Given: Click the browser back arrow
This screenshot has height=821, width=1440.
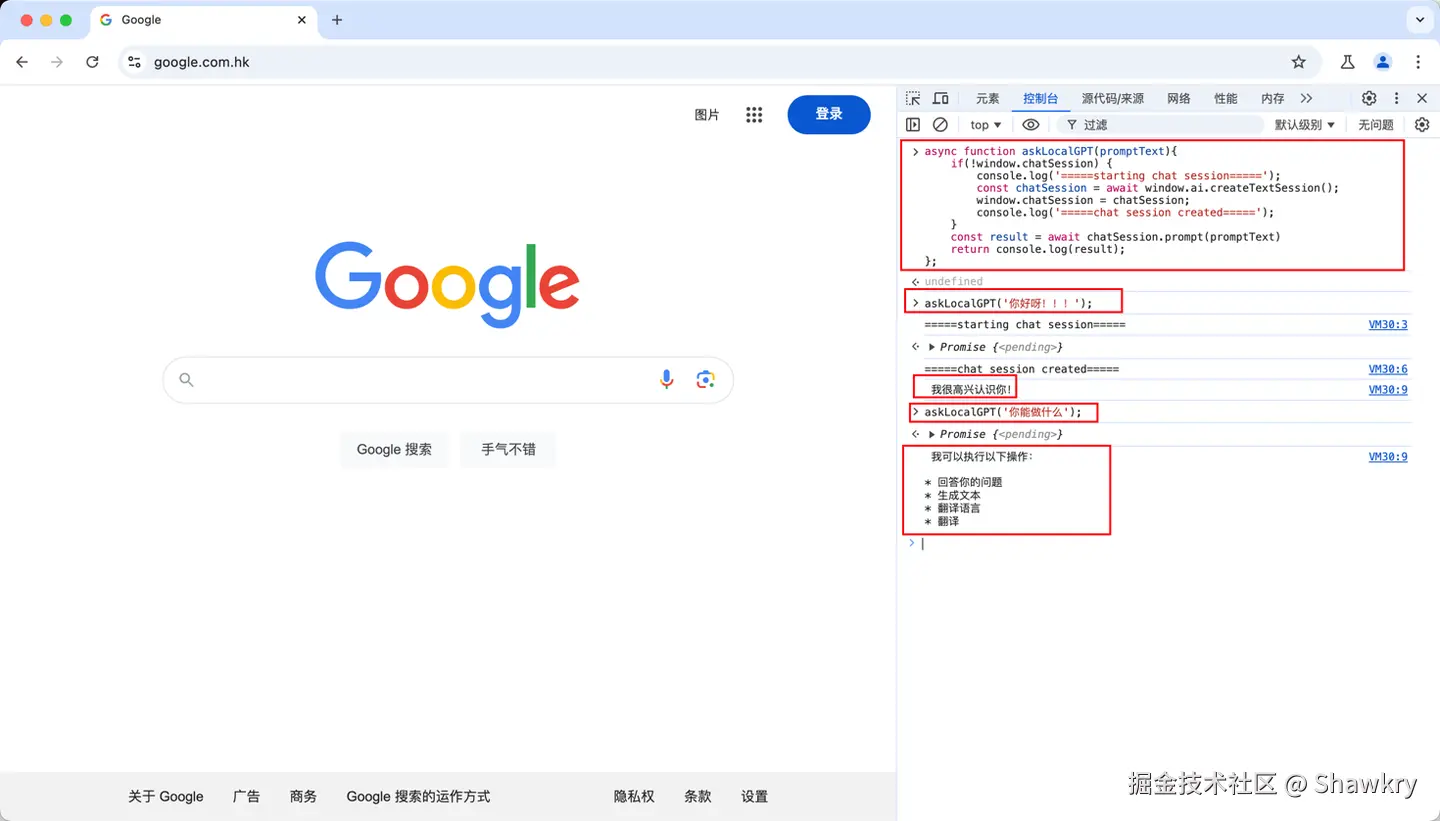Looking at the screenshot, I should (x=22, y=62).
